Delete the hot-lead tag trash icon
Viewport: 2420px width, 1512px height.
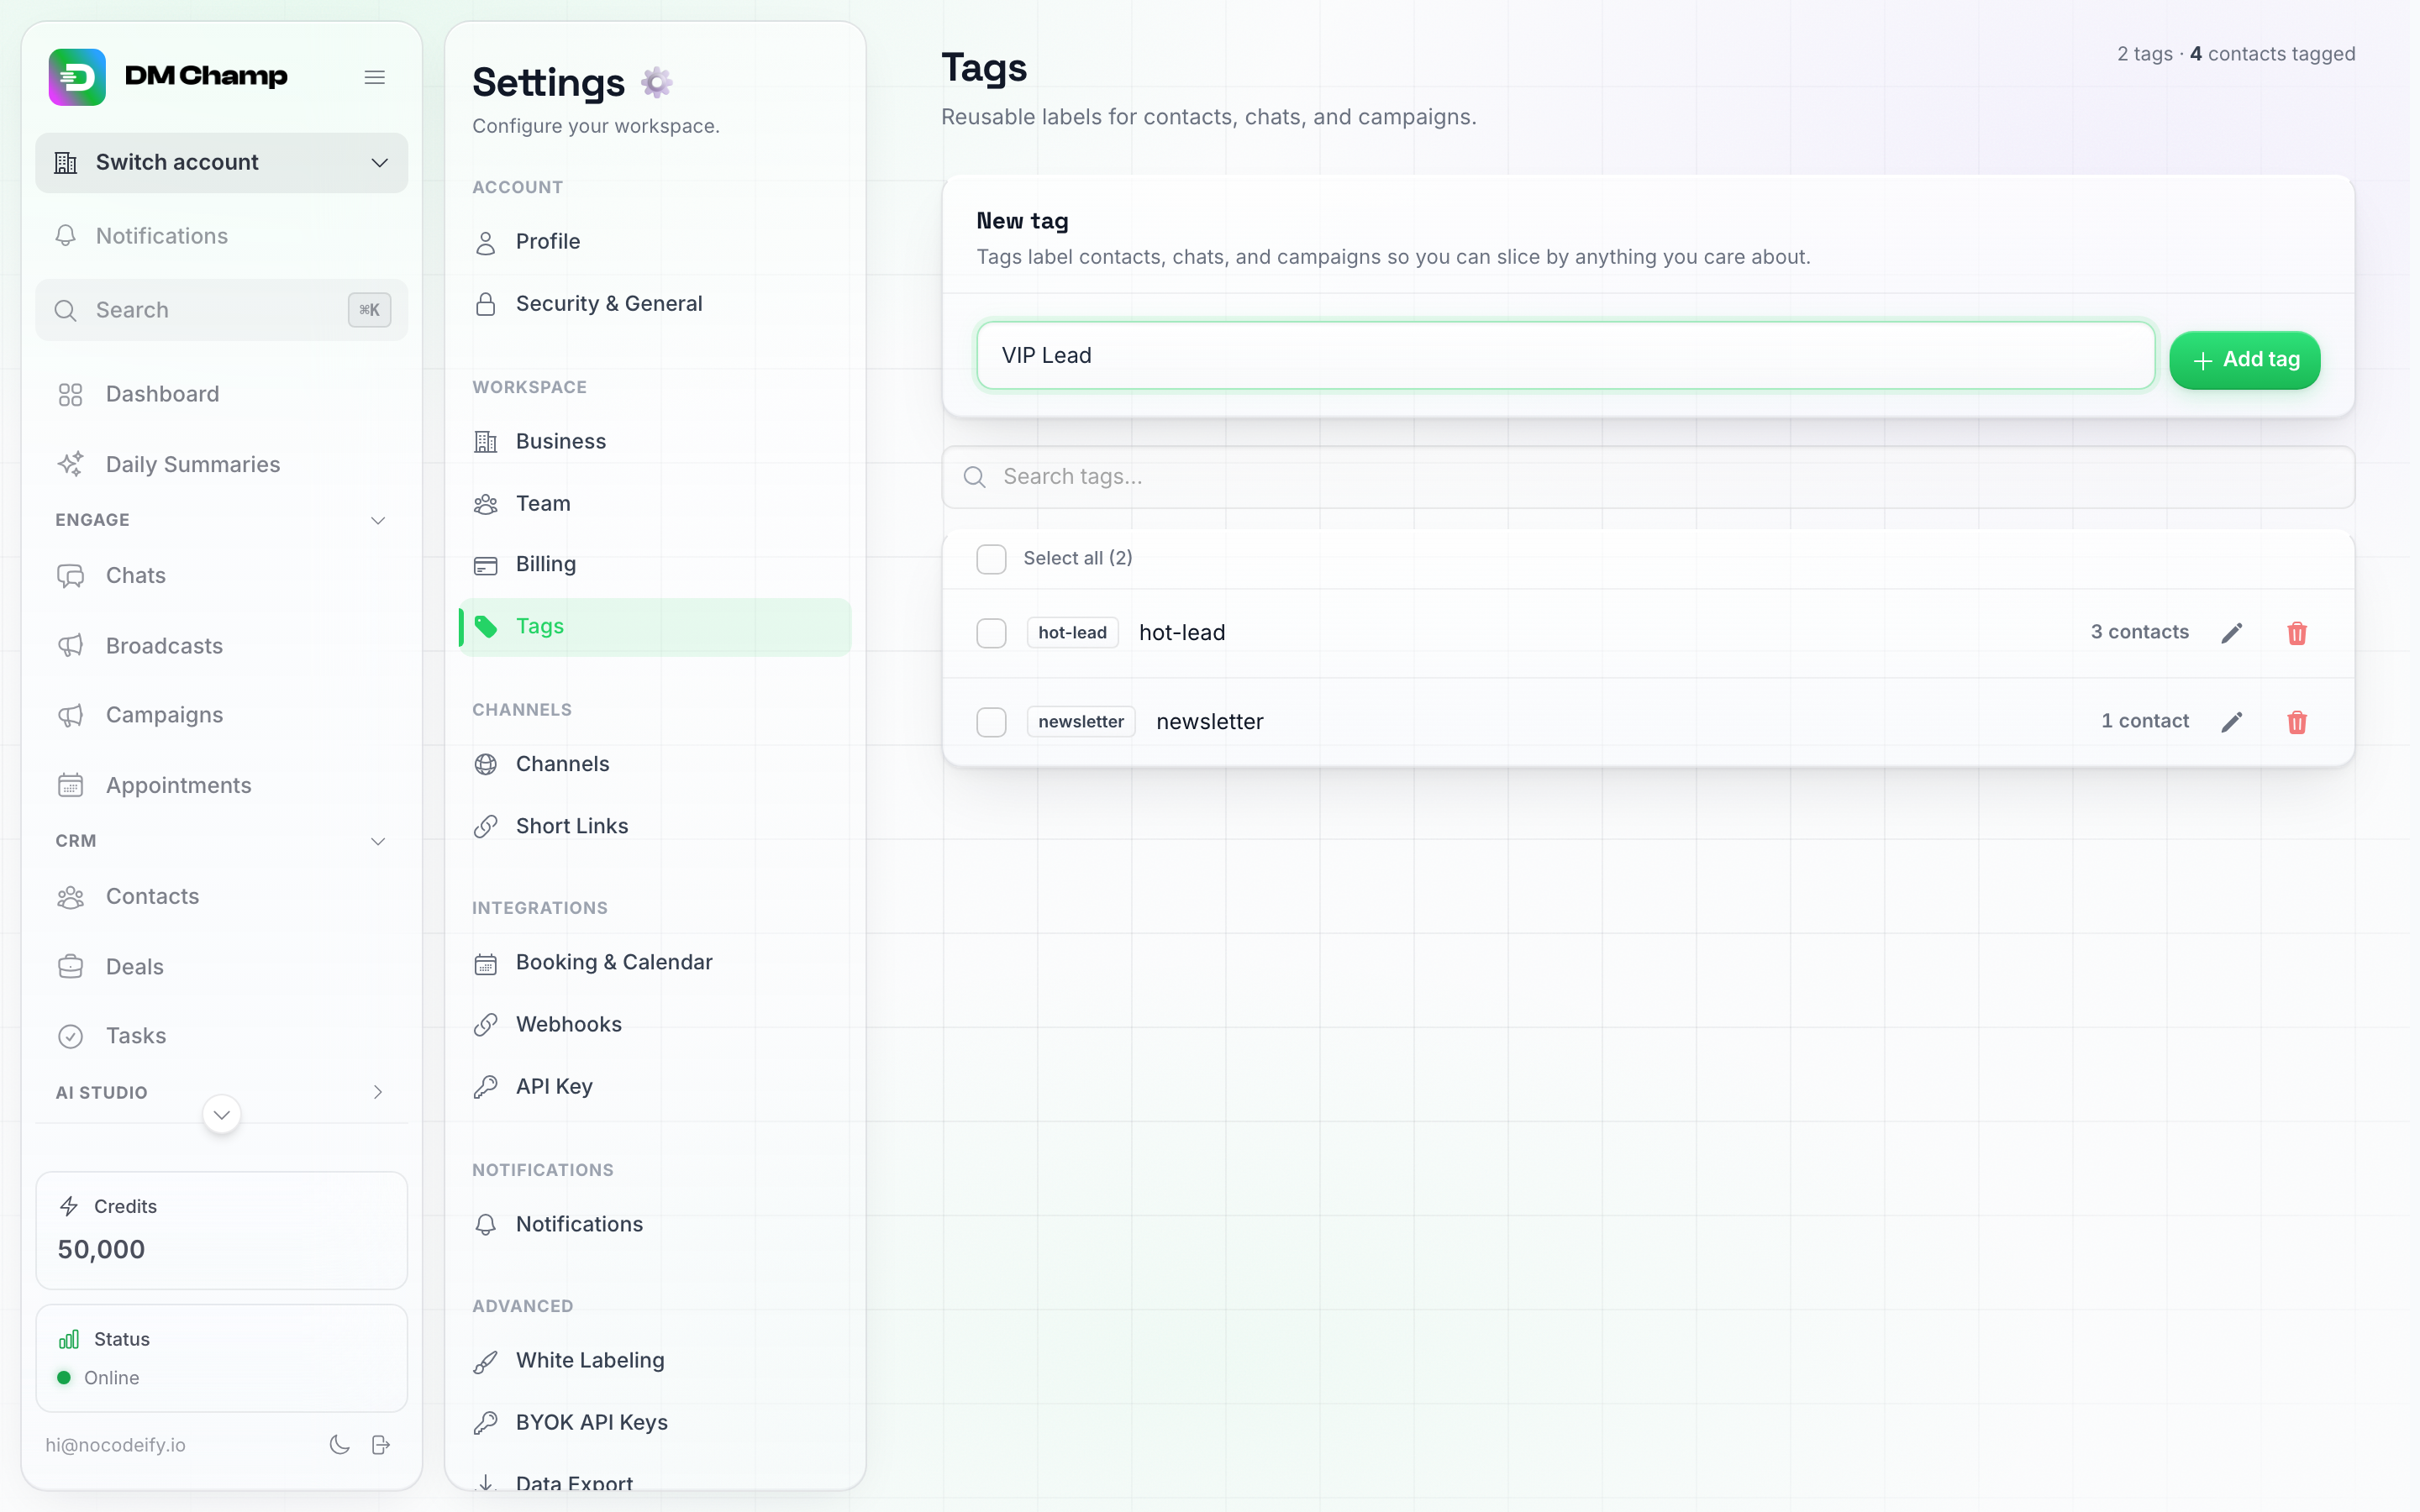[x=2297, y=633]
